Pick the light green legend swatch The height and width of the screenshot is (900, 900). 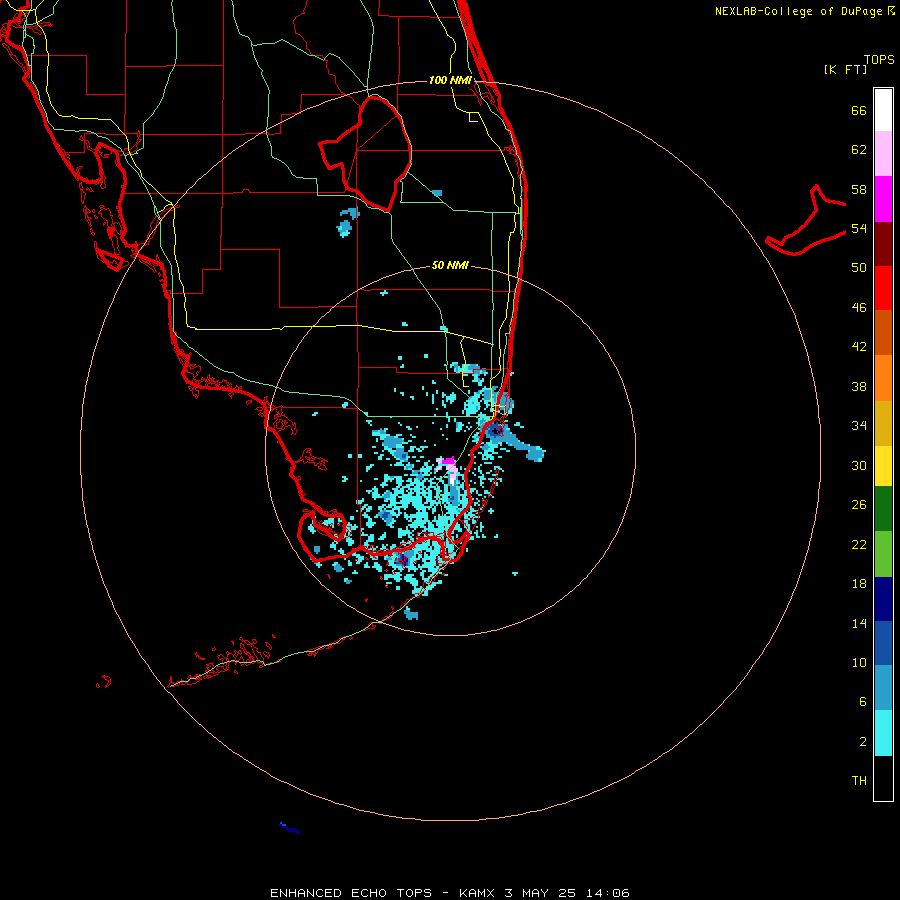883,554
